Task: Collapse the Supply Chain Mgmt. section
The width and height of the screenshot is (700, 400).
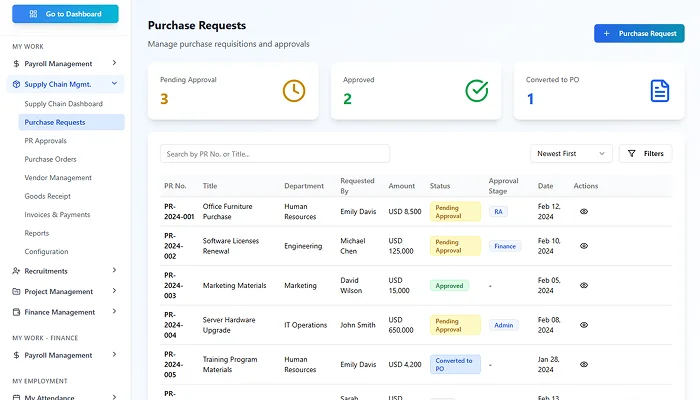Action: coord(114,84)
